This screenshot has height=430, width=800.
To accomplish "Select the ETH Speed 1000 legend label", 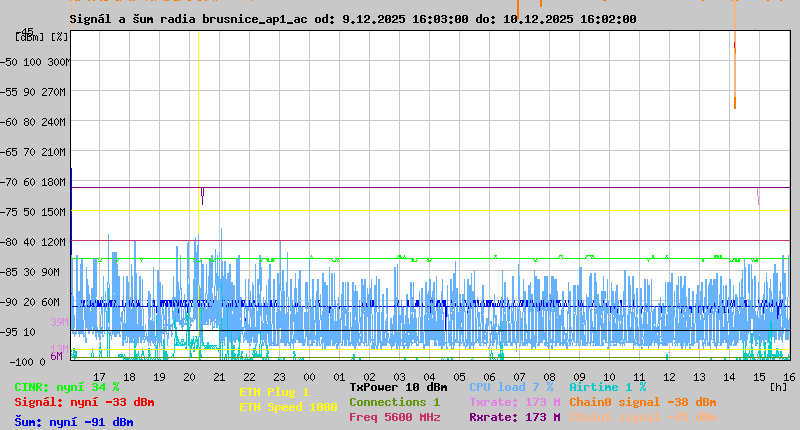I will [x=288, y=407].
